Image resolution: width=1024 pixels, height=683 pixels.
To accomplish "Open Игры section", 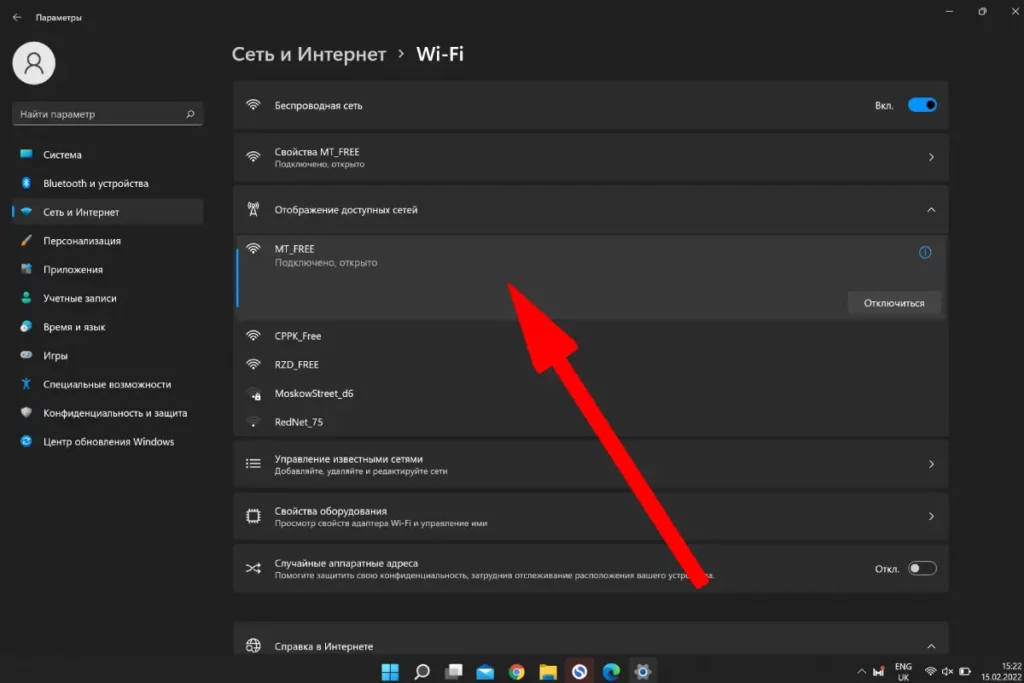I will [x=108, y=356].
